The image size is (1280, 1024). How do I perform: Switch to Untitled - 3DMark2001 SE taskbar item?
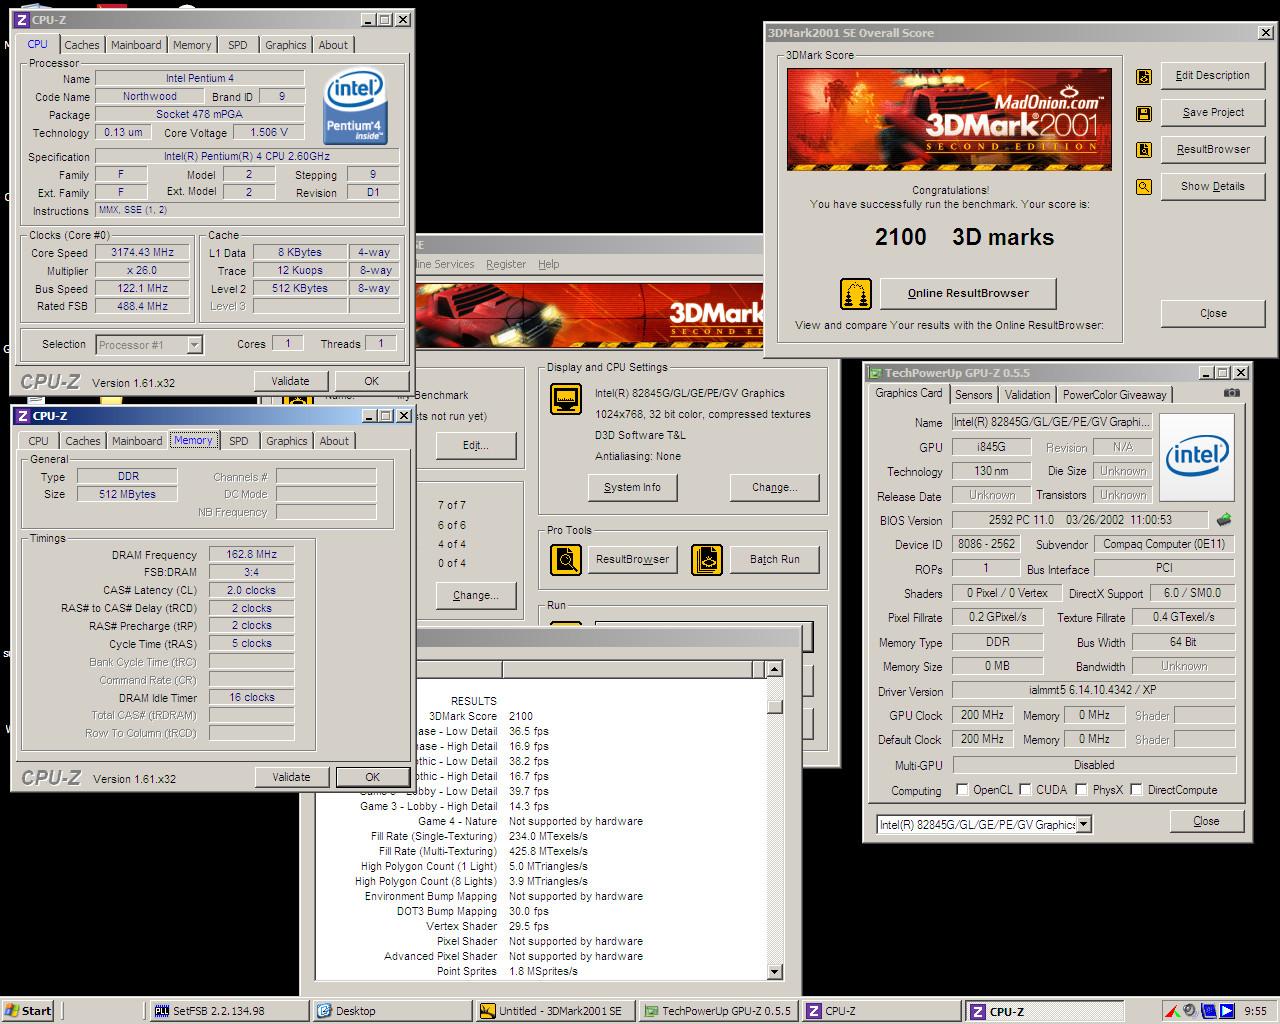tap(555, 1011)
